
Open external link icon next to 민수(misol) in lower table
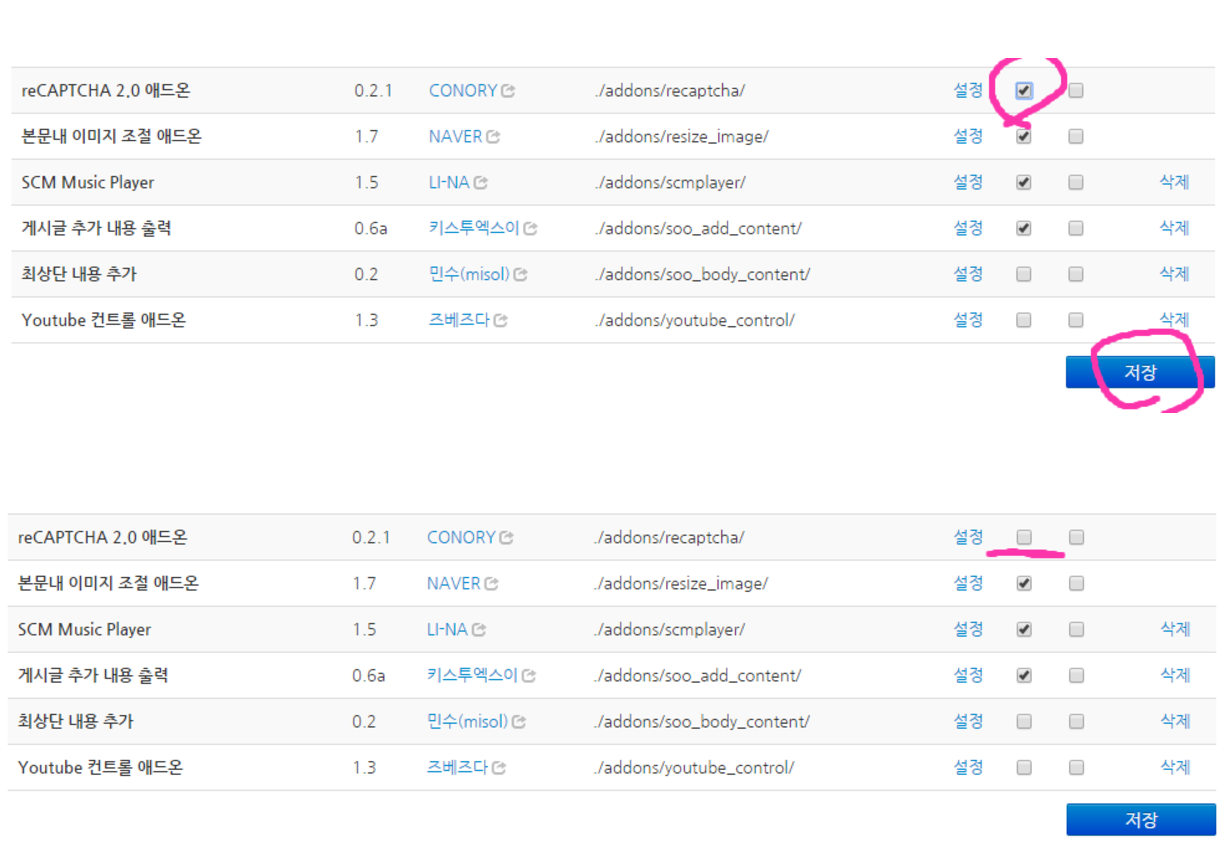click(x=520, y=722)
